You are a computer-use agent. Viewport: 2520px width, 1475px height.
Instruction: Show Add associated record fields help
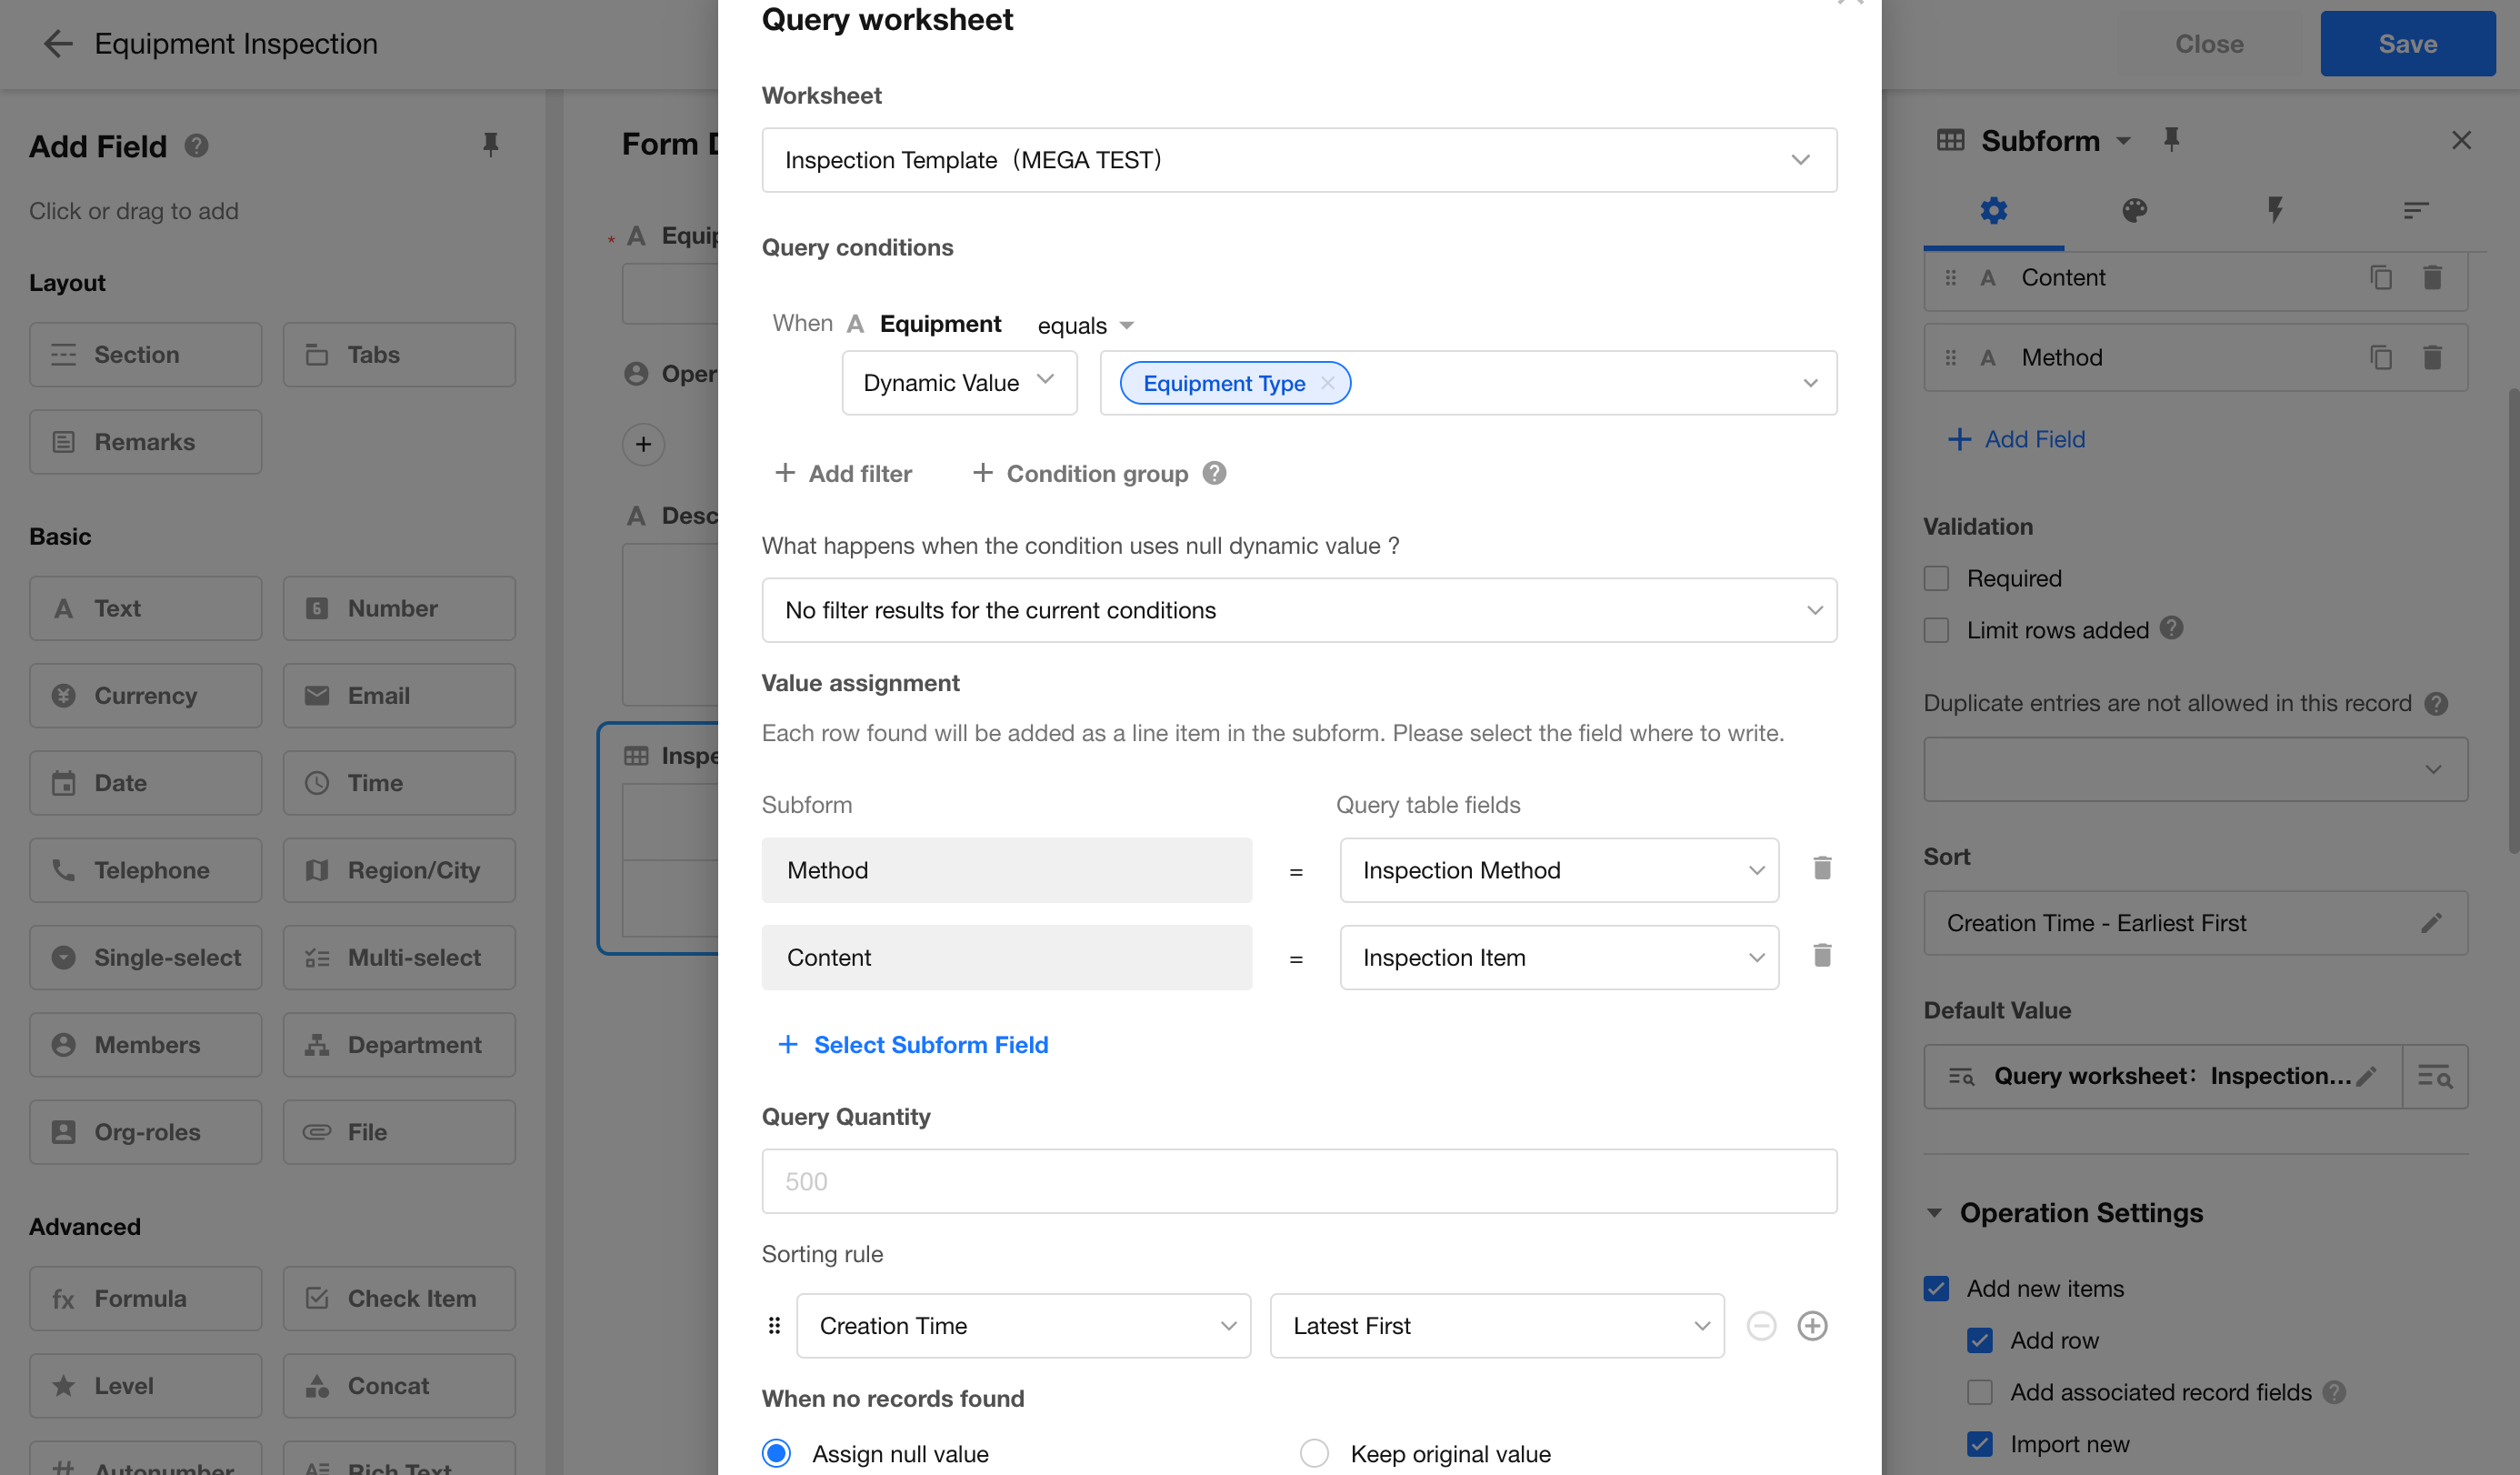point(2334,1392)
